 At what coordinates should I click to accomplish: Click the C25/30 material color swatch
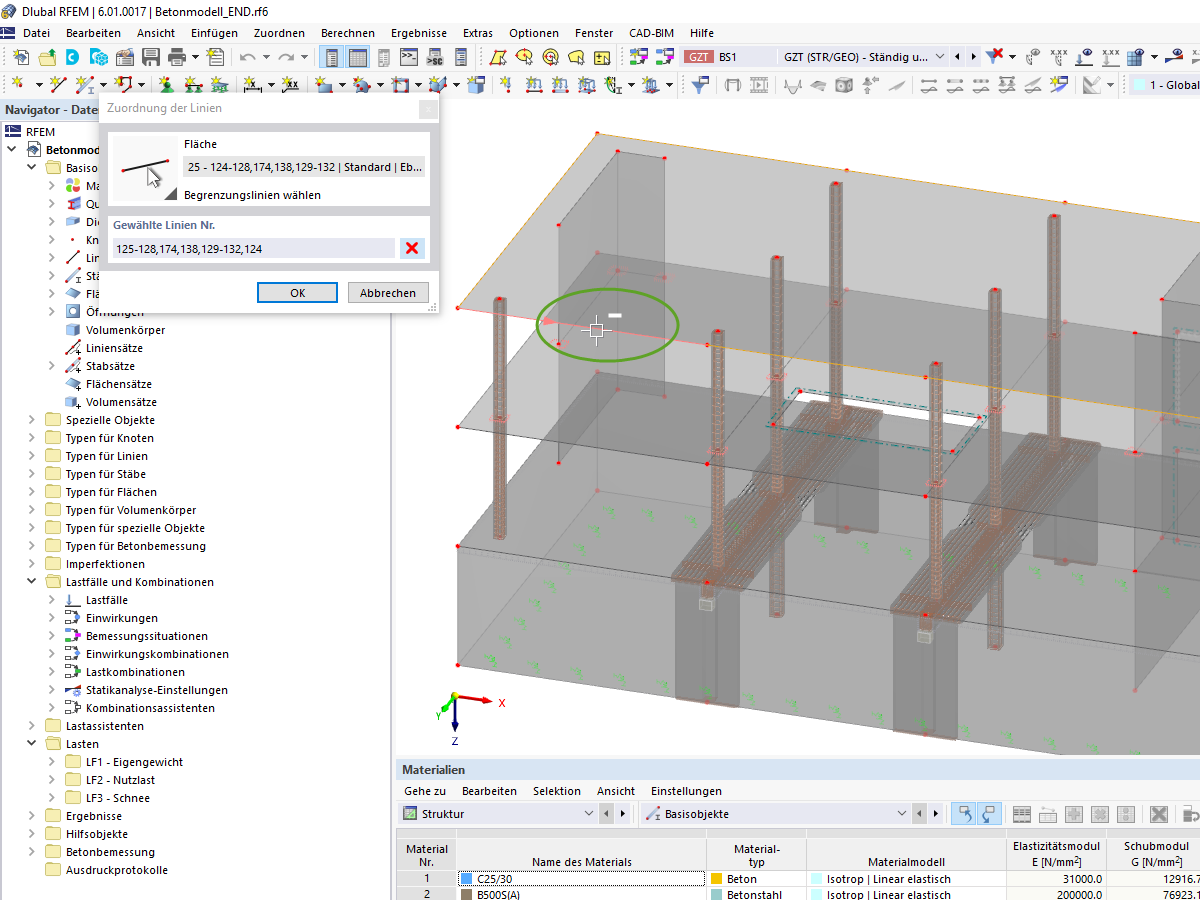point(467,879)
